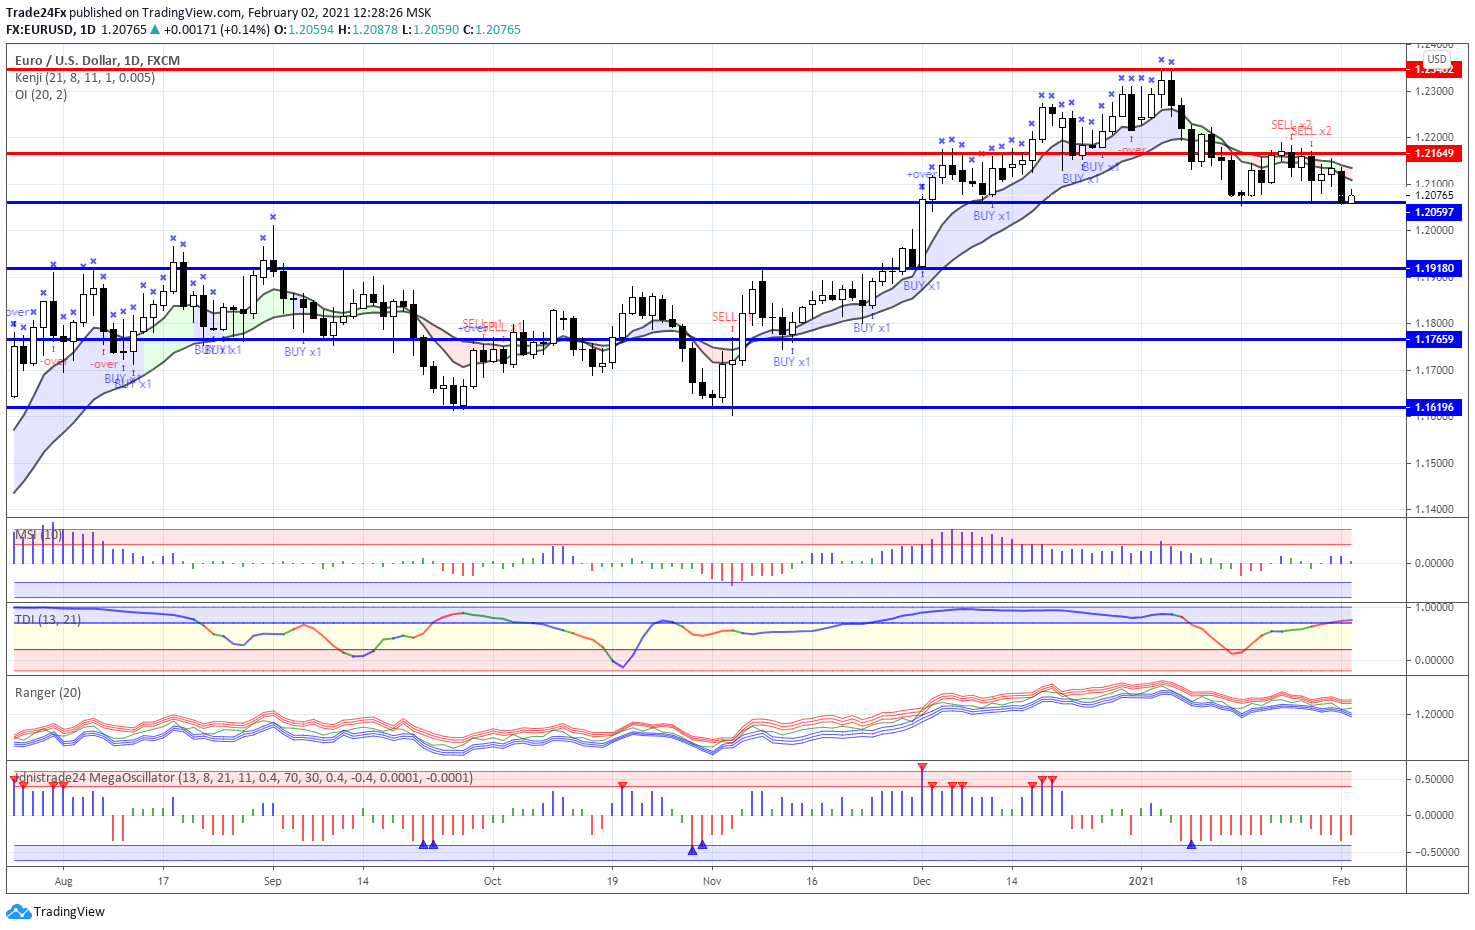
Task: Click the current price 1.20765 label
Action: click(x=1434, y=195)
